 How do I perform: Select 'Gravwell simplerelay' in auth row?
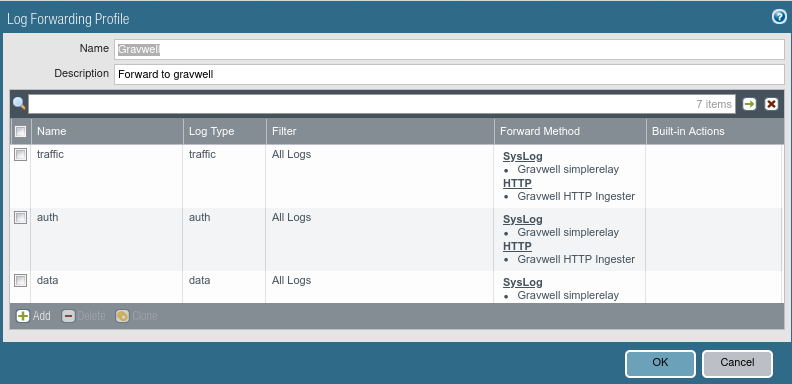568,232
